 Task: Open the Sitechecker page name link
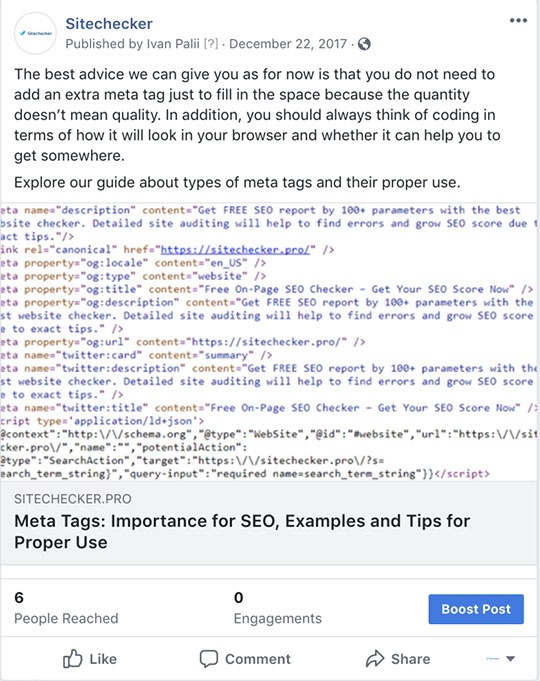[109, 23]
